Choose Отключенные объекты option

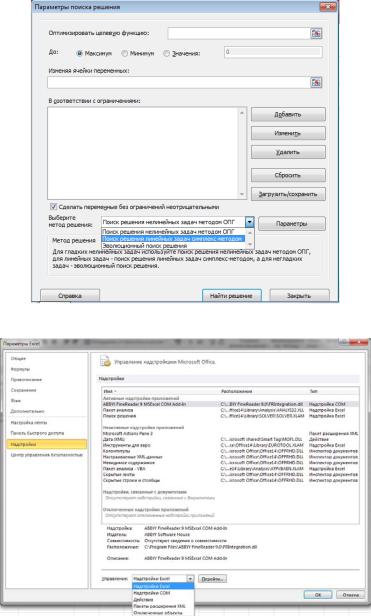163,612
